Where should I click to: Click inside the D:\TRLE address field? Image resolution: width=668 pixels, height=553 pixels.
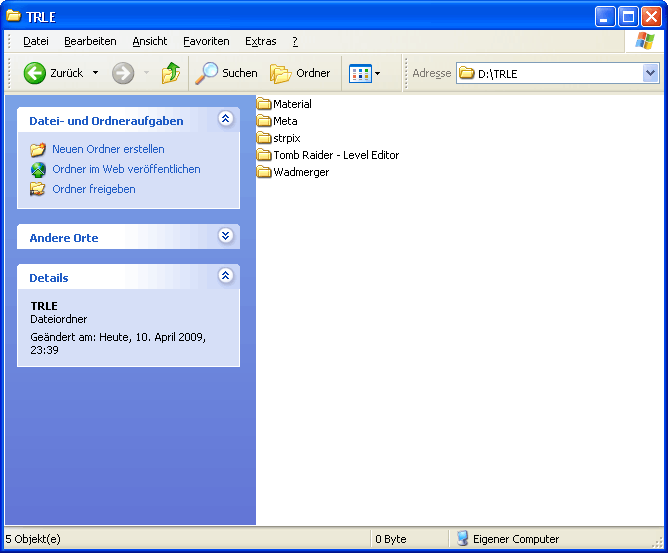point(560,73)
